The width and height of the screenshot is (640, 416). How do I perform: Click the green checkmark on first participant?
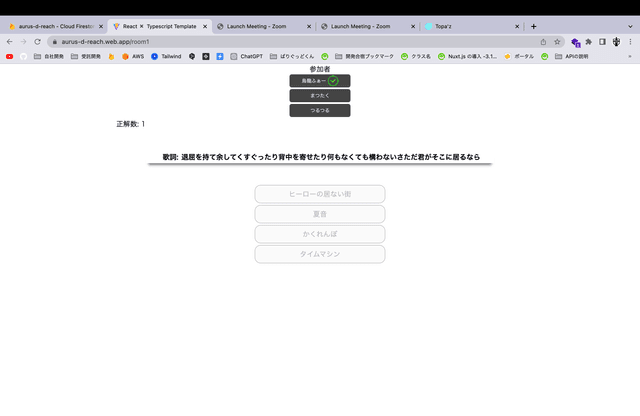[x=333, y=81]
